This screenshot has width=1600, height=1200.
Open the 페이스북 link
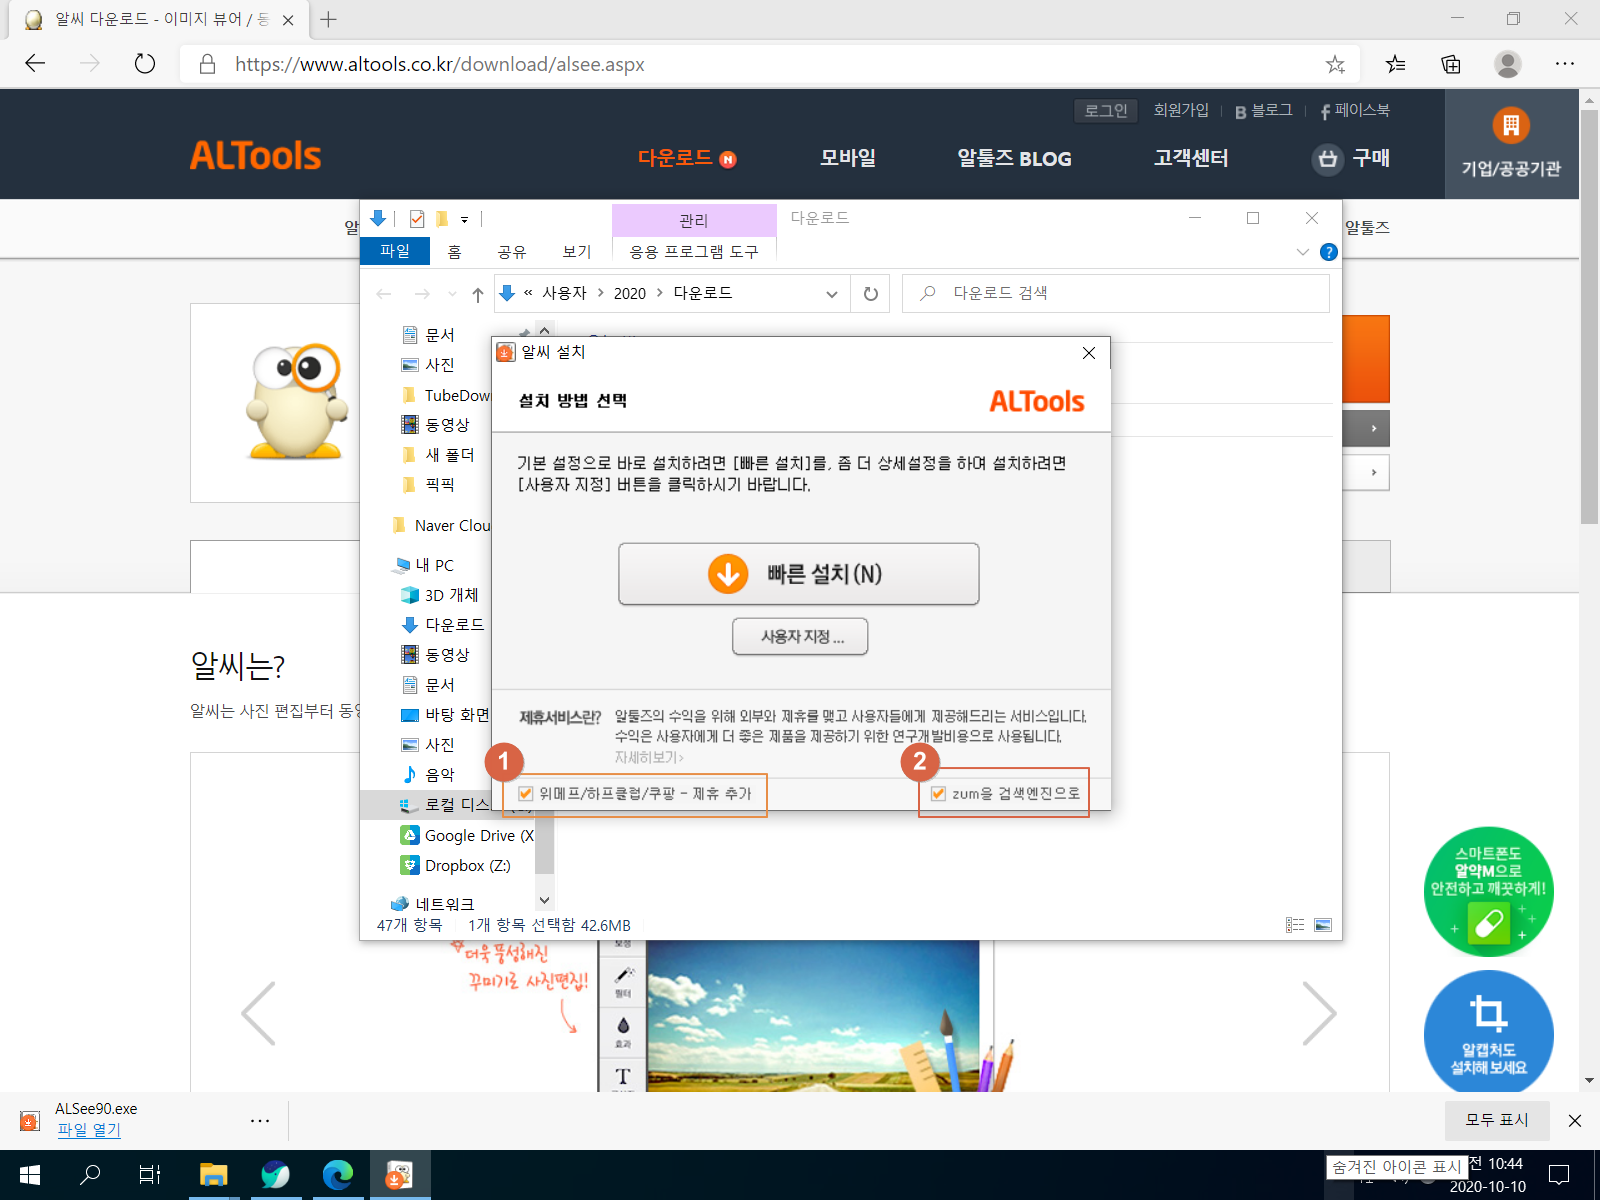(x=1355, y=110)
